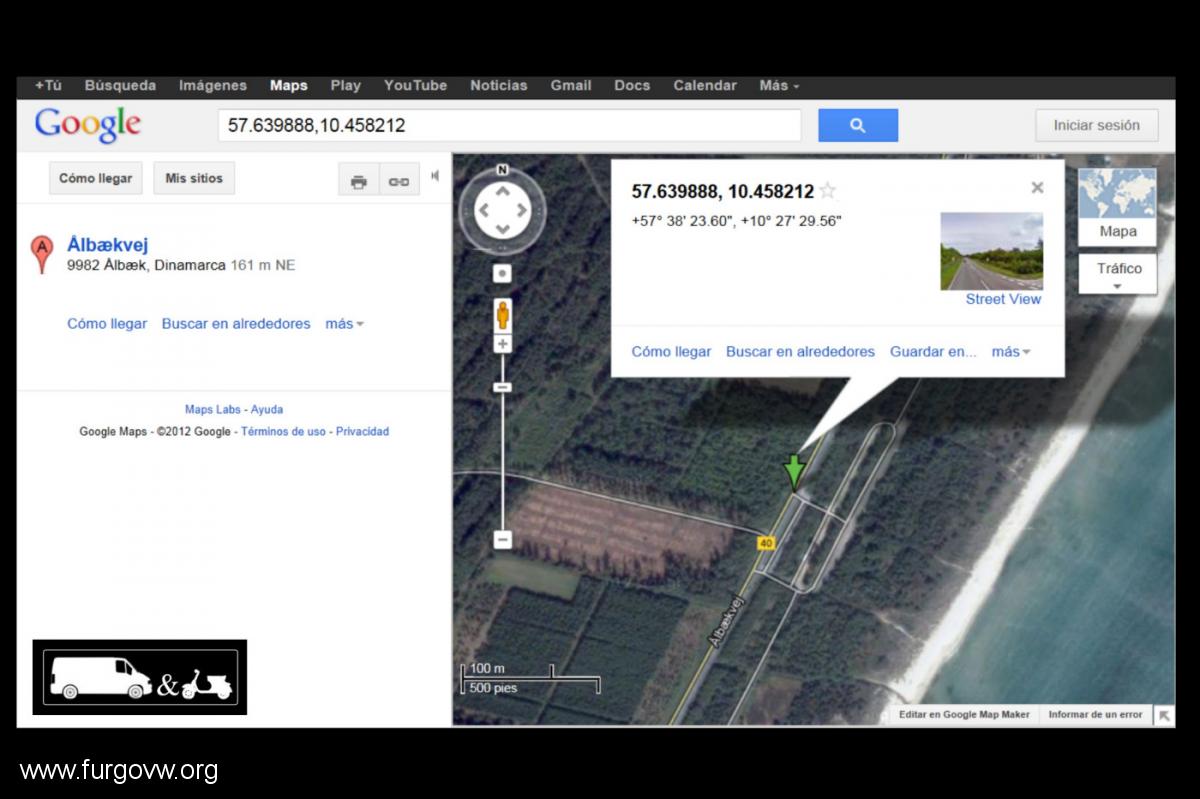The width and height of the screenshot is (1200, 799).
Task: Click the my-location button below compass
Action: (503, 273)
